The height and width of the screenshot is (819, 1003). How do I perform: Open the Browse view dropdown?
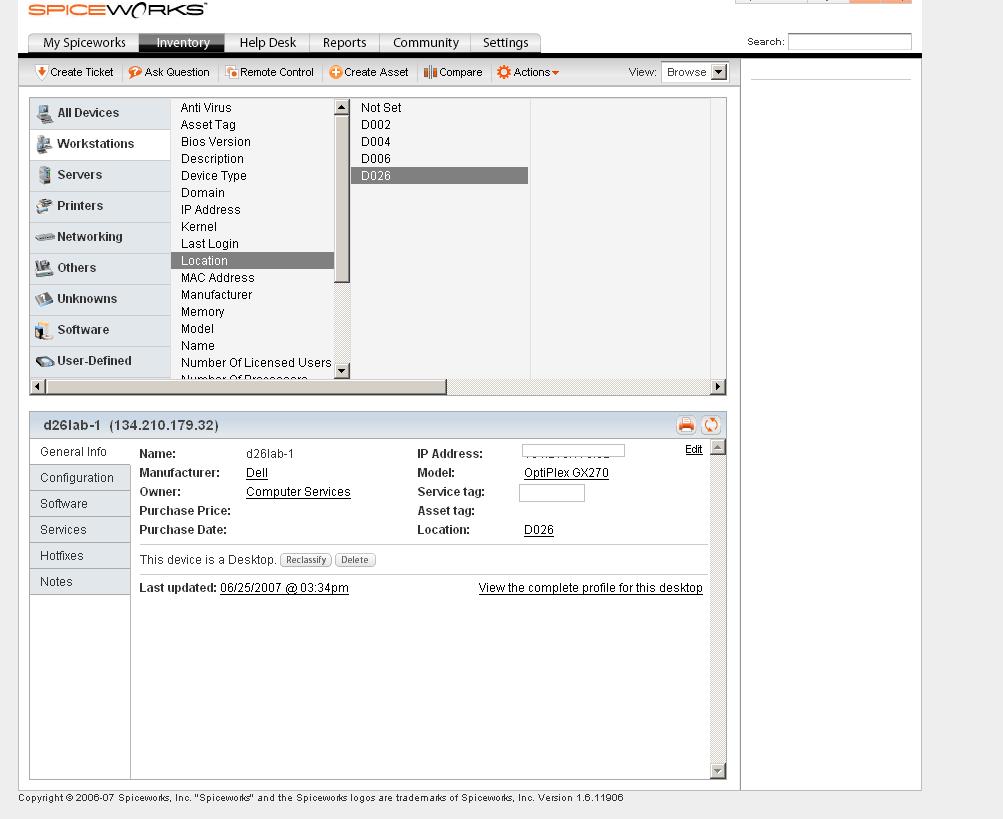coord(694,71)
